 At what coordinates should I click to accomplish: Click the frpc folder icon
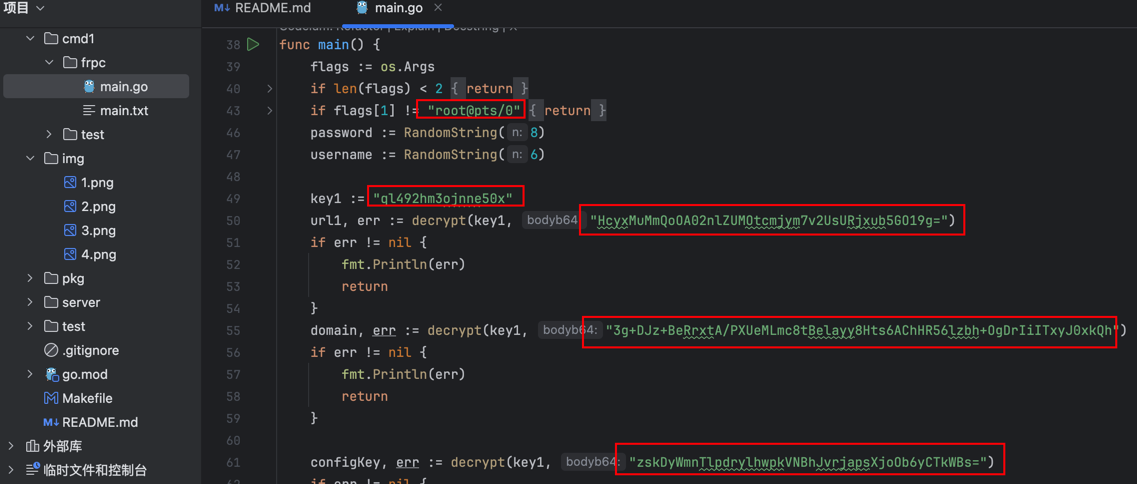pos(70,62)
